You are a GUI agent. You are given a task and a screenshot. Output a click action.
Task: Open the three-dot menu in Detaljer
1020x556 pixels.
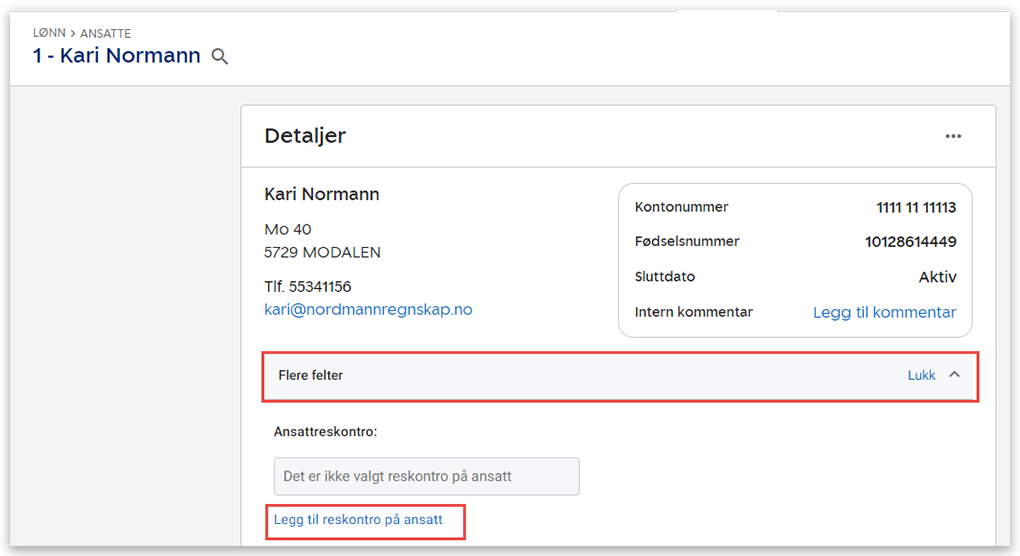tap(953, 136)
